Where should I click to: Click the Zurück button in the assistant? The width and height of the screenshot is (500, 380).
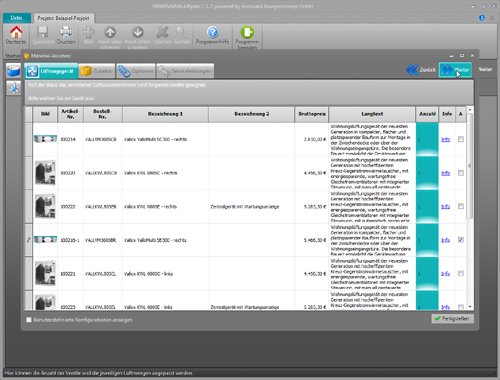click(421, 70)
